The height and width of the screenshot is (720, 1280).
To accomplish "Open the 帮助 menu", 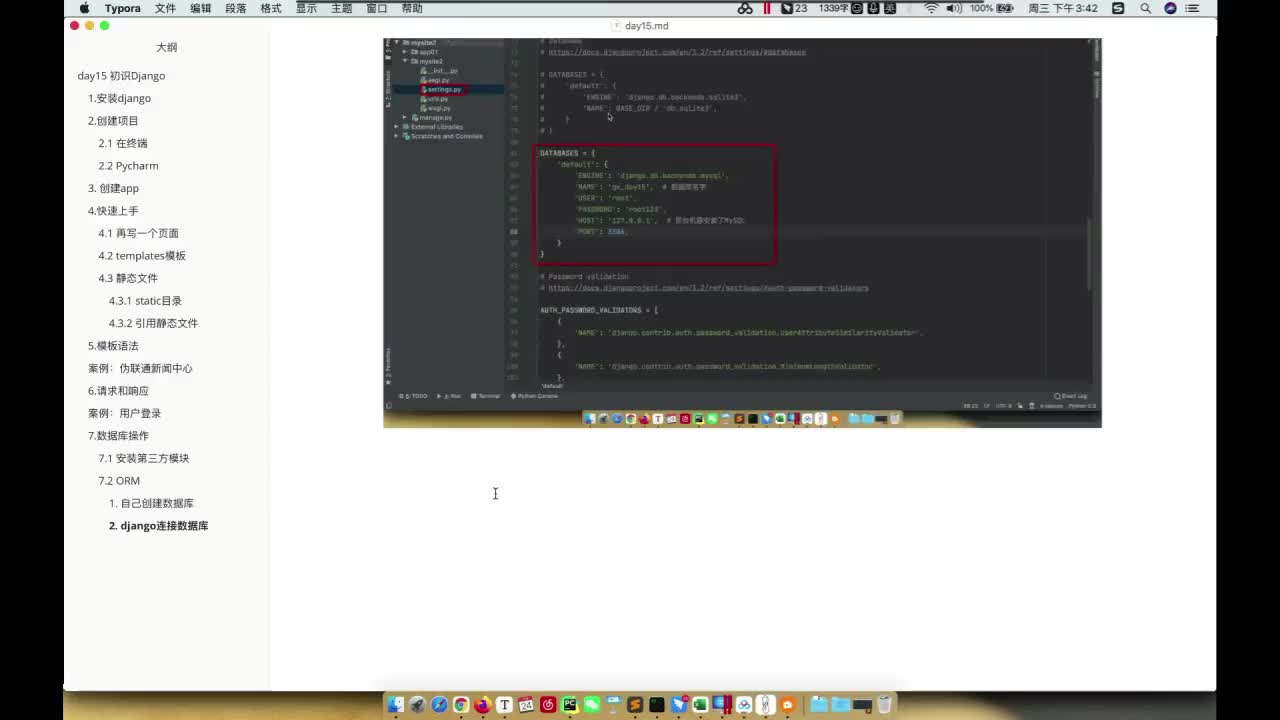I will [411, 8].
